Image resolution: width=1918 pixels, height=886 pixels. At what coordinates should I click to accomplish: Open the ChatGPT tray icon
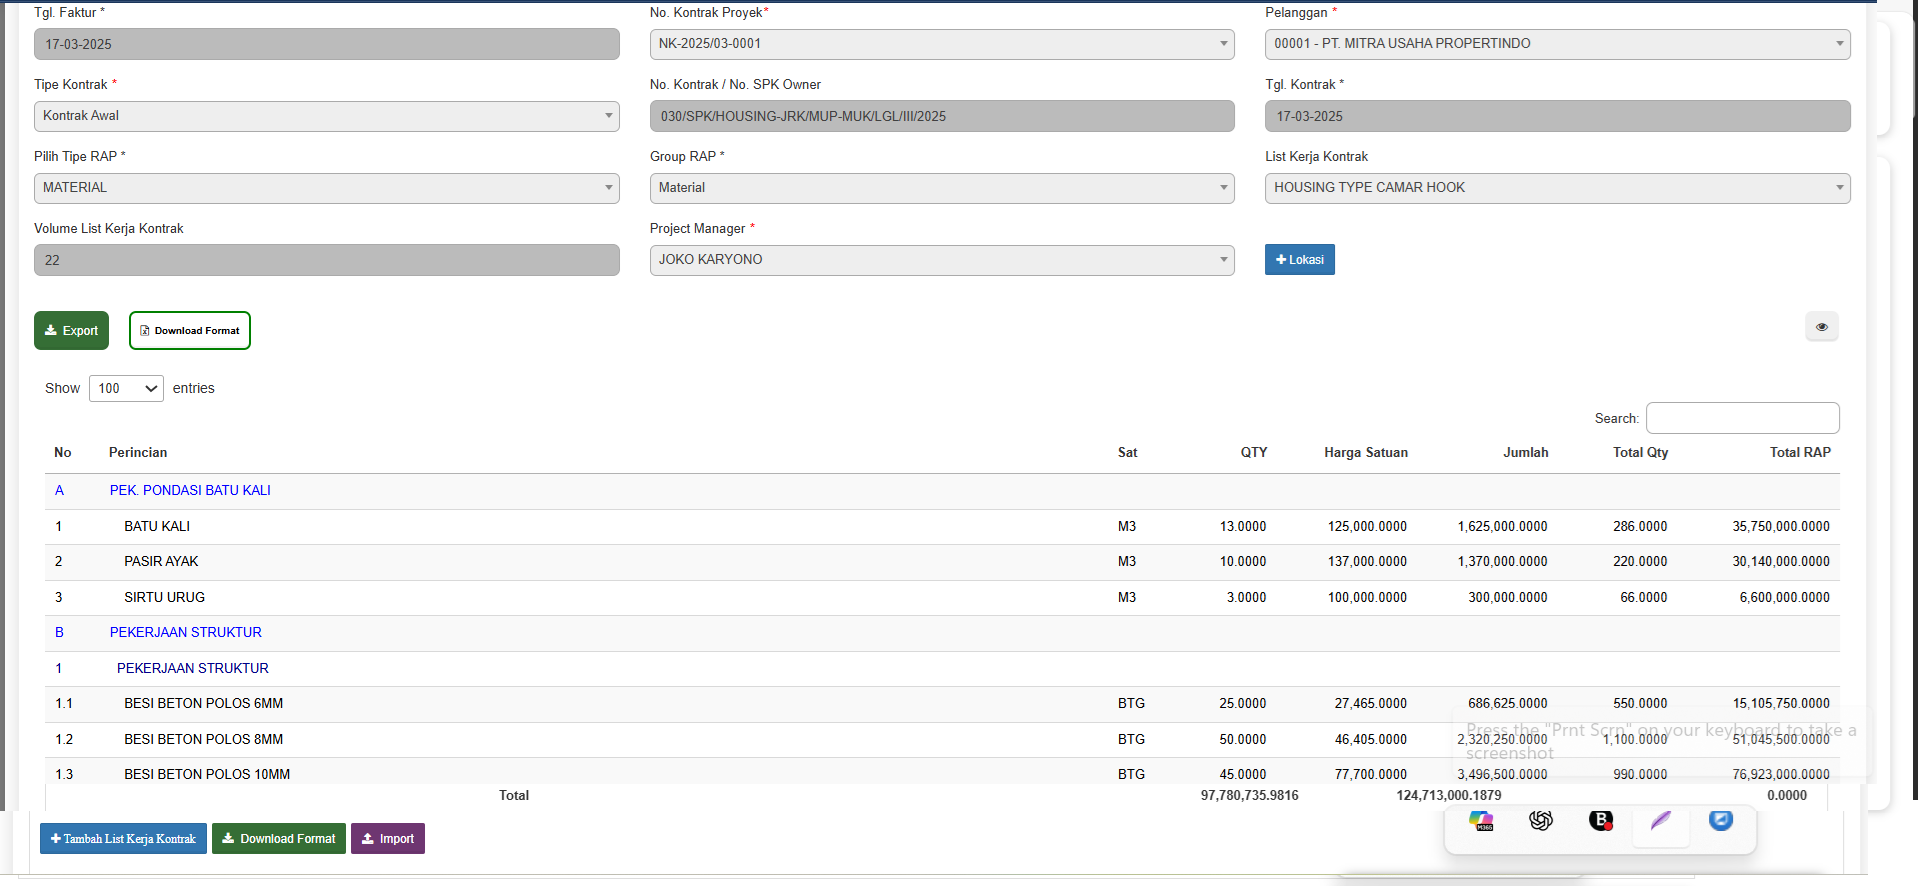coord(1541,821)
